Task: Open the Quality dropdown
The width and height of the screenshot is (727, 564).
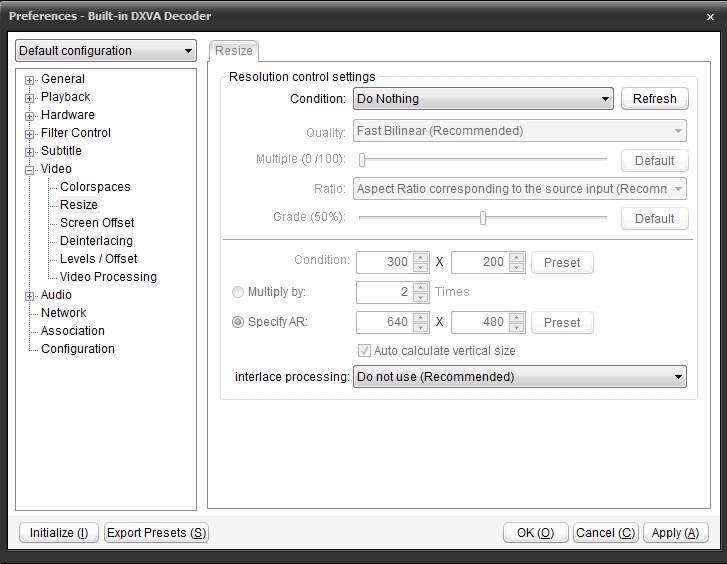Action: 520,131
